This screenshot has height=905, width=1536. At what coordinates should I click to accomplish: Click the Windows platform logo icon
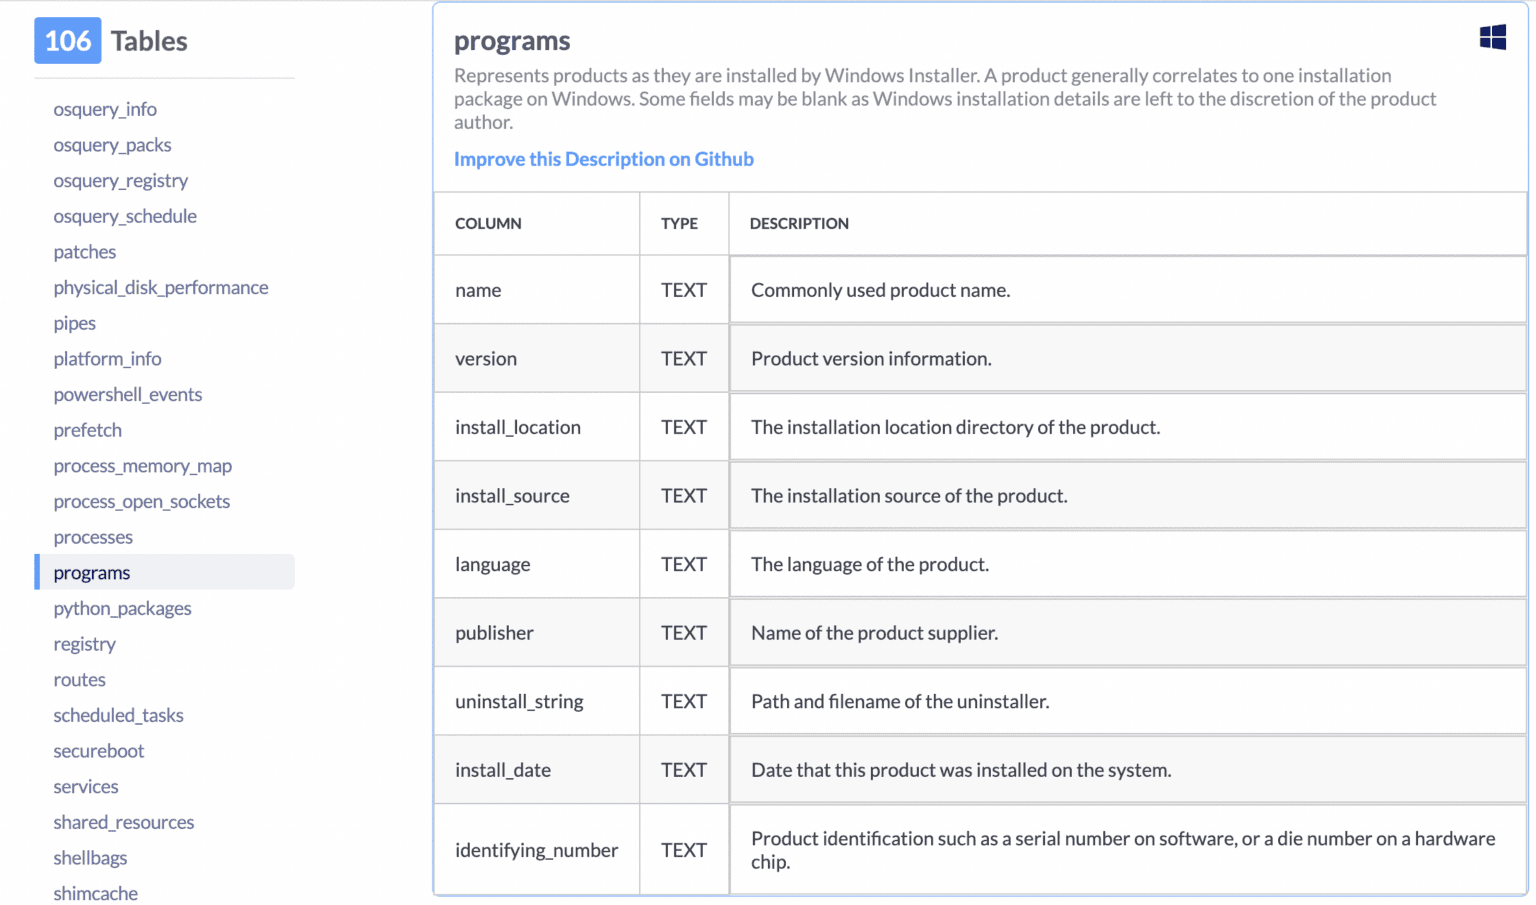1492,38
